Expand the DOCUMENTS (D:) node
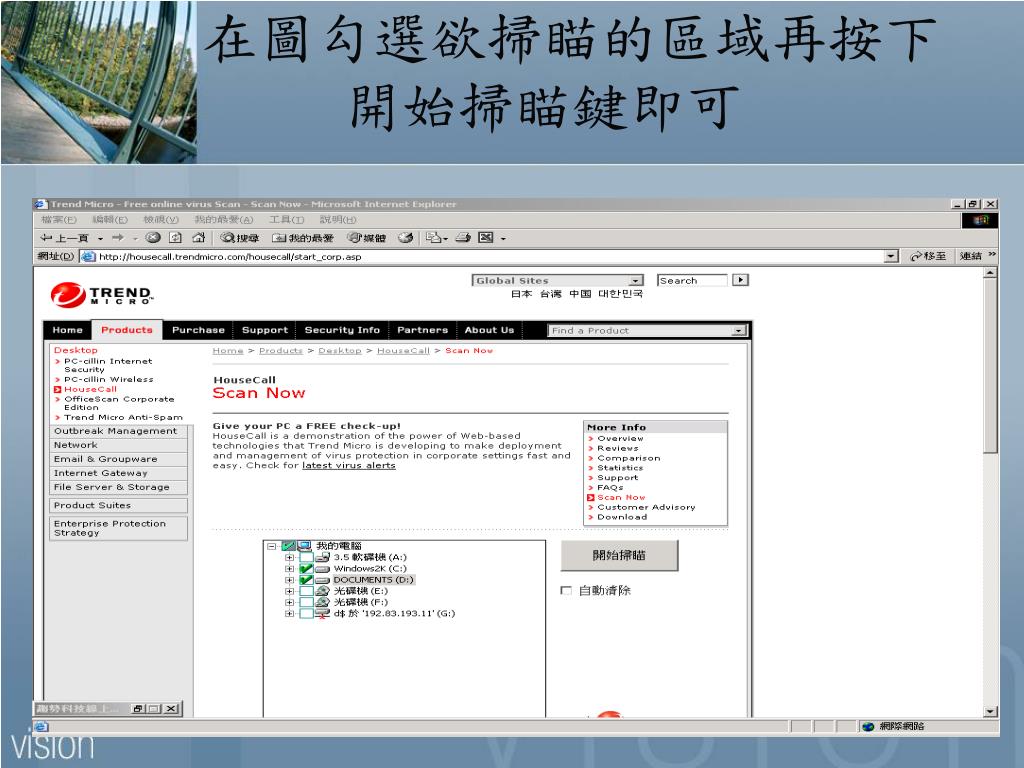 click(289, 580)
